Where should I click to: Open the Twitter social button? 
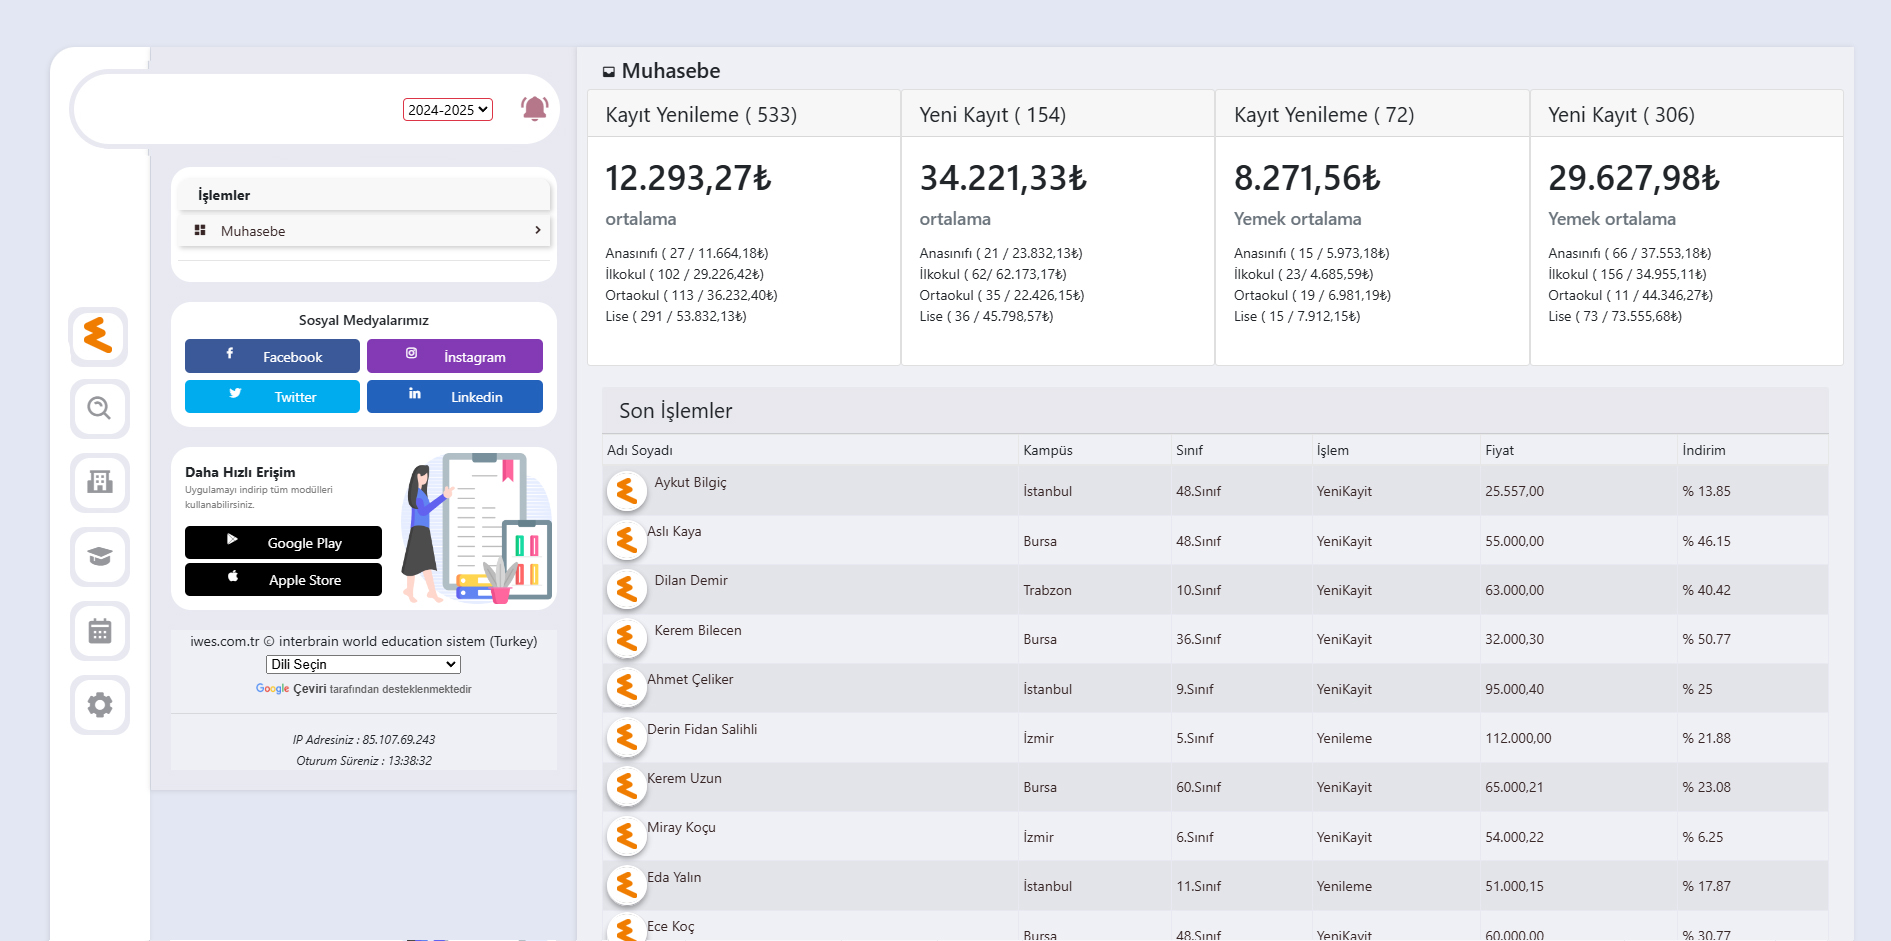[x=272, y=396]
